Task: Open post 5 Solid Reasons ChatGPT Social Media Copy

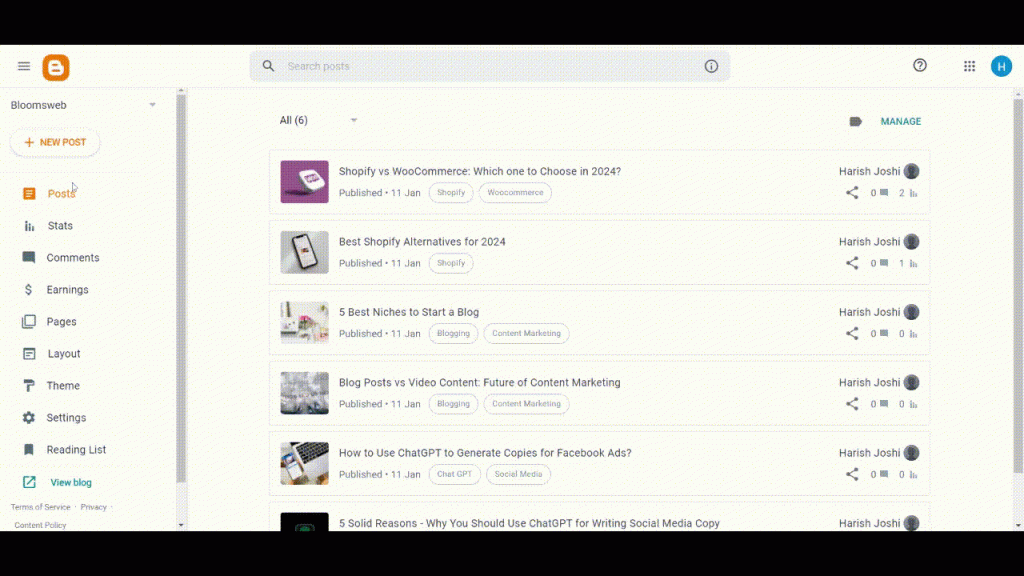Action: click(x=529, y=523)
